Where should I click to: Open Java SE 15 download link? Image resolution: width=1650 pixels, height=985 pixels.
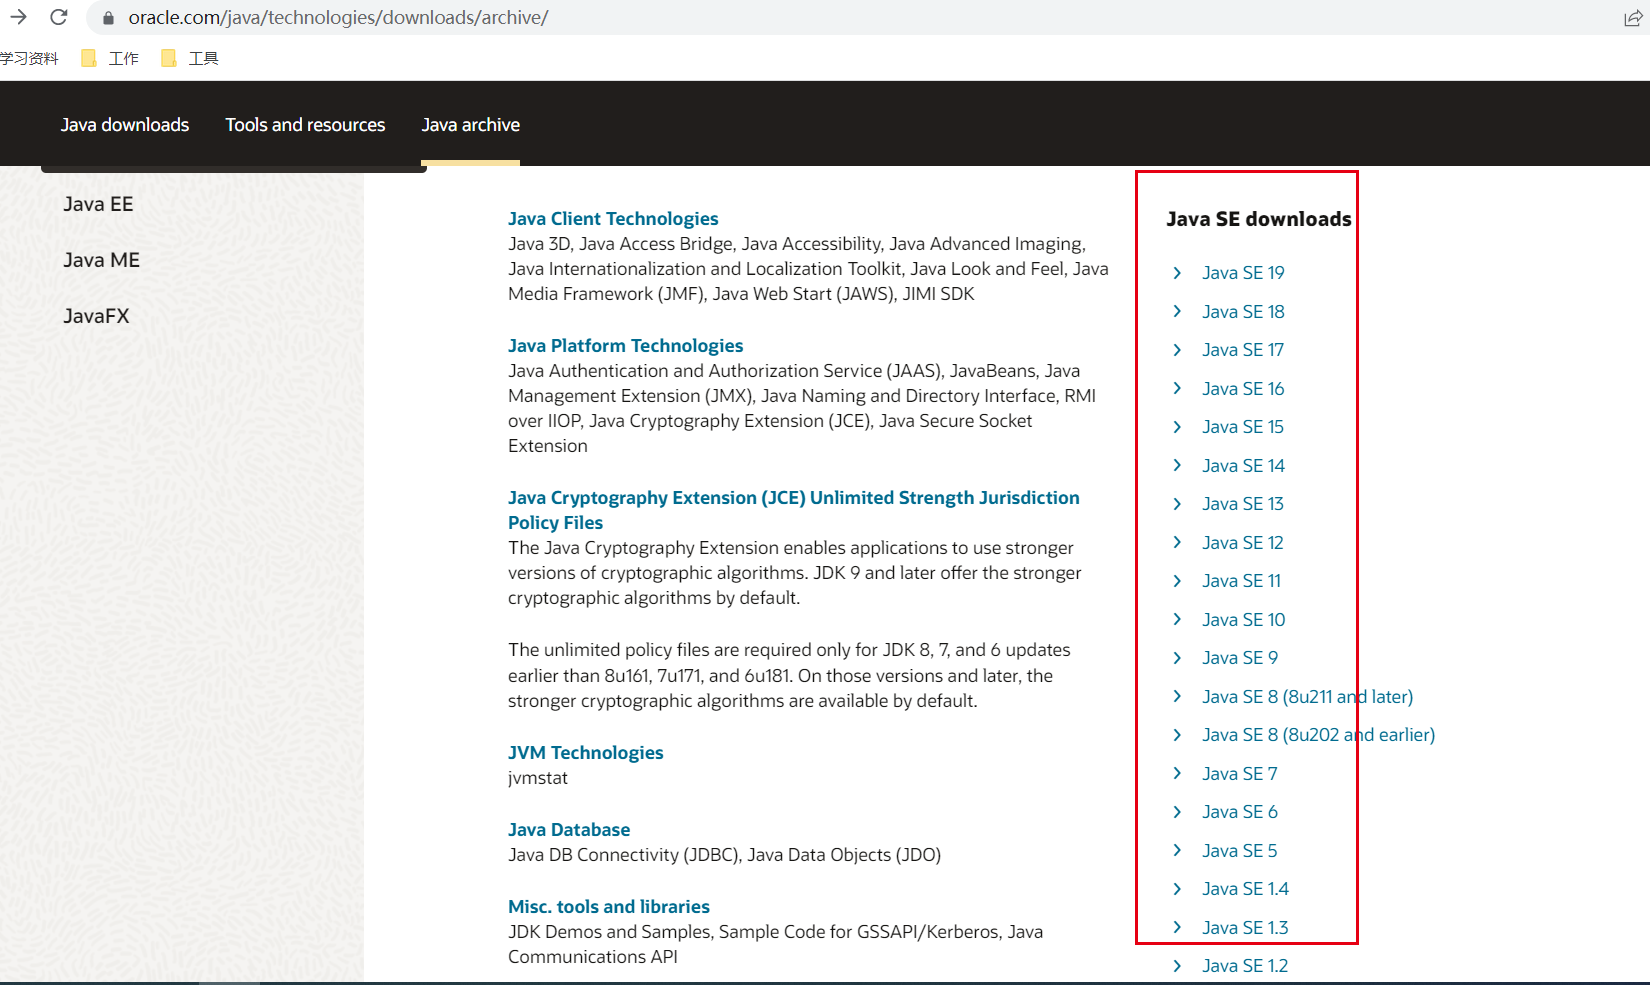coord(1243,427)
